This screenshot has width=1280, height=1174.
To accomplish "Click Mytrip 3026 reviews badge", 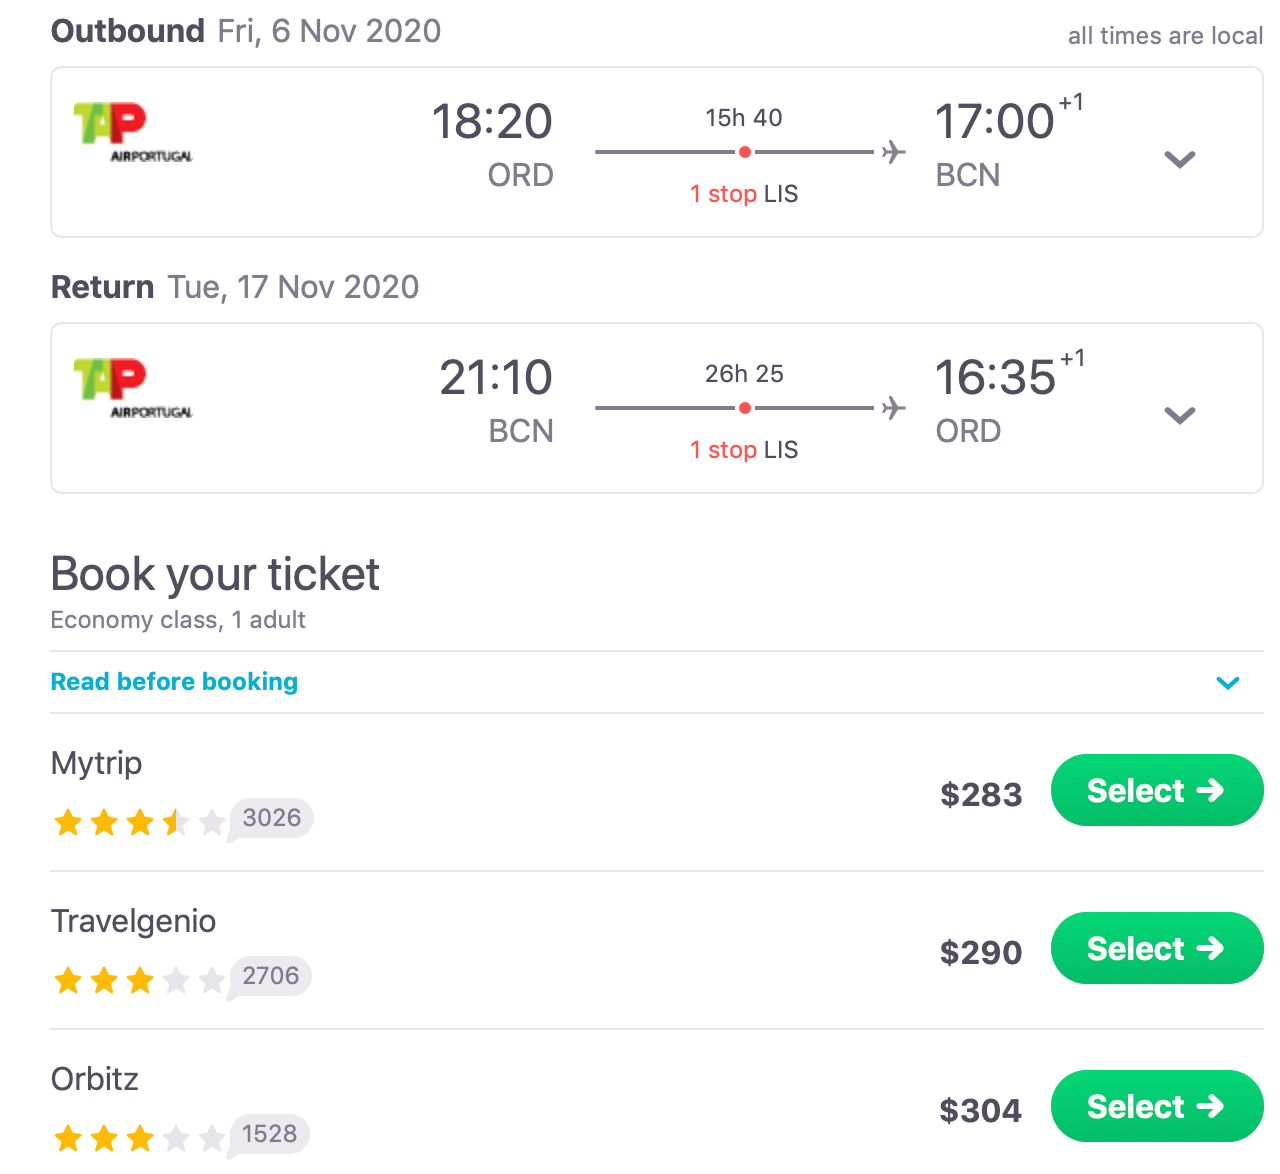I will pyautogui.click(x=271, y=818).
